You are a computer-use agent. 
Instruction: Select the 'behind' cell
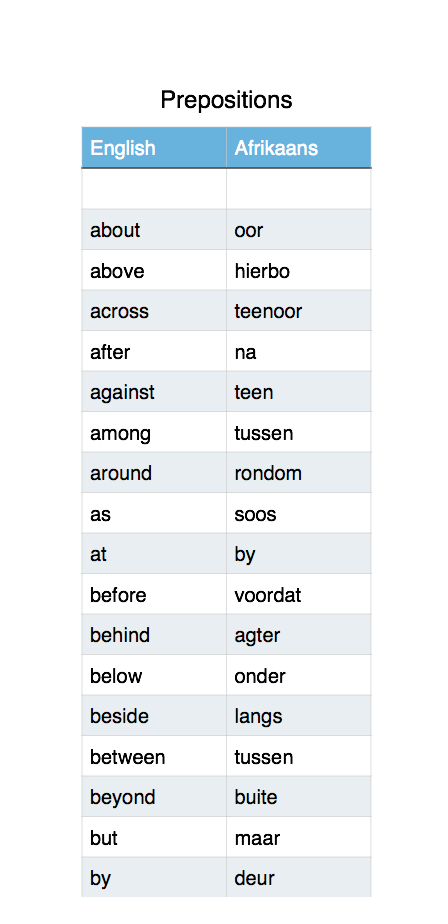pos(154,635)
